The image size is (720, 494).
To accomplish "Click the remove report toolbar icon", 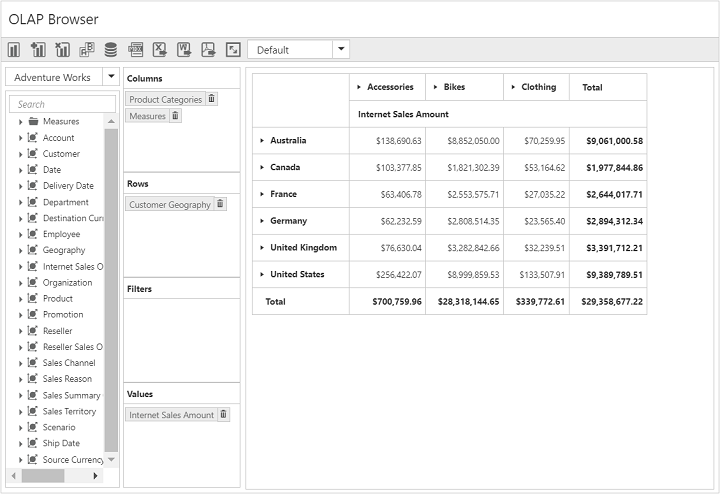I will 62,50.
